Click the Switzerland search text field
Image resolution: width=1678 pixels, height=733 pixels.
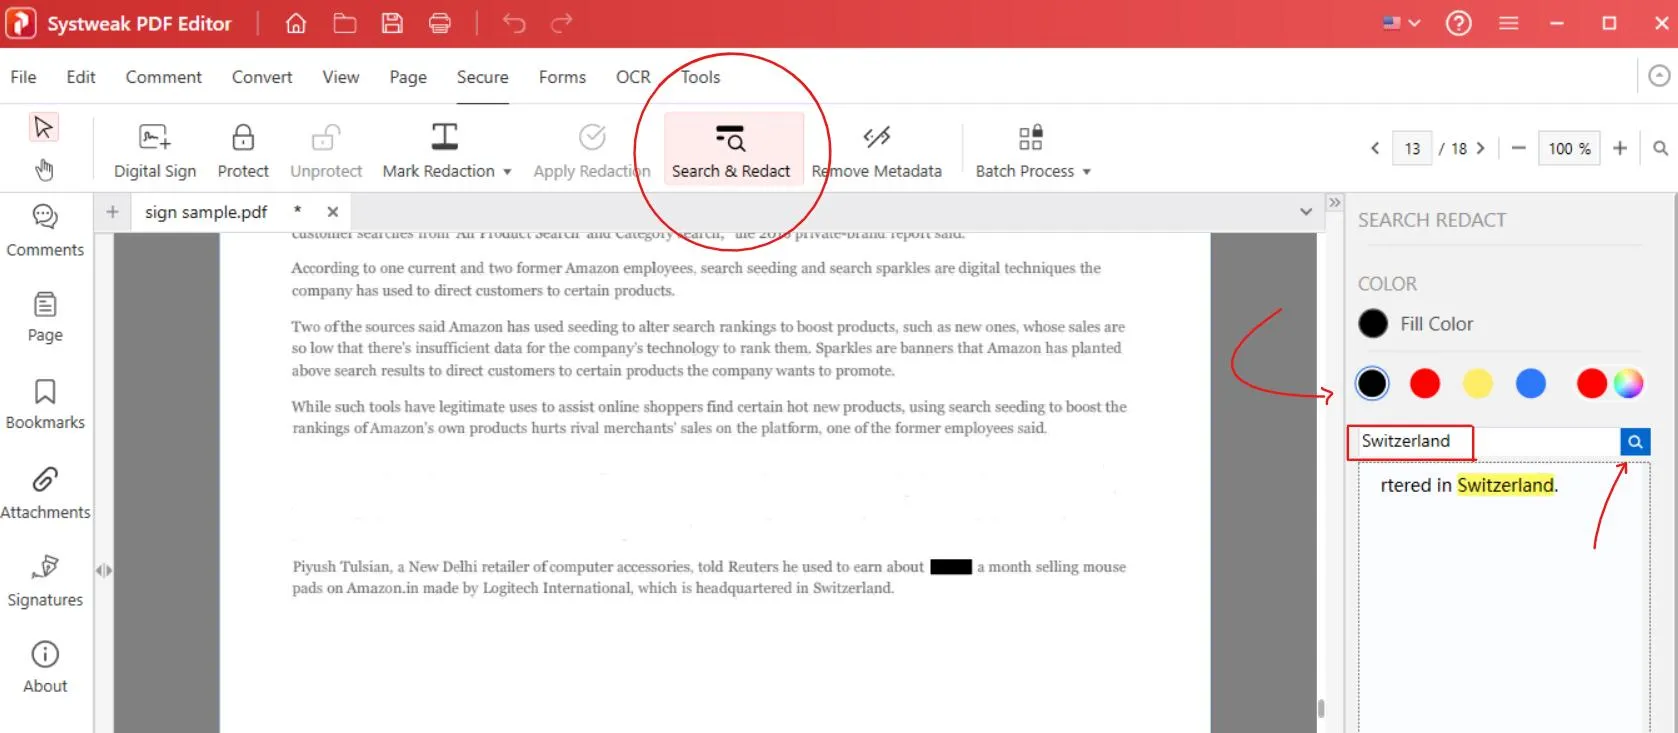coord(1484,441)
